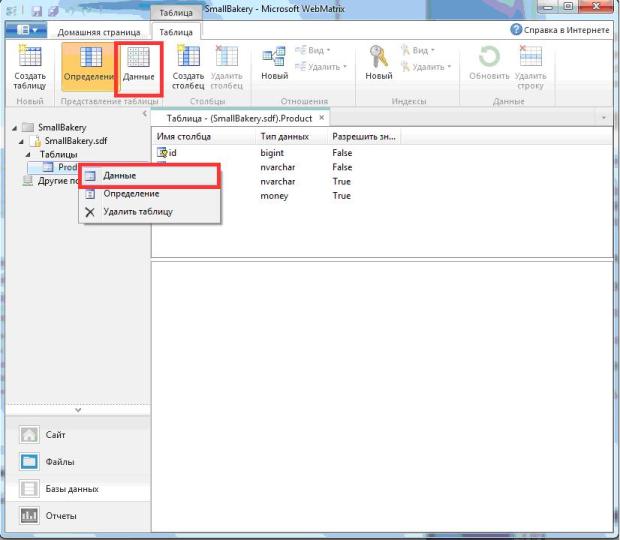This screenshot has width=620, height=540.
Task: Click the Создать столбец ribbon button
Action: coord(188,66)
